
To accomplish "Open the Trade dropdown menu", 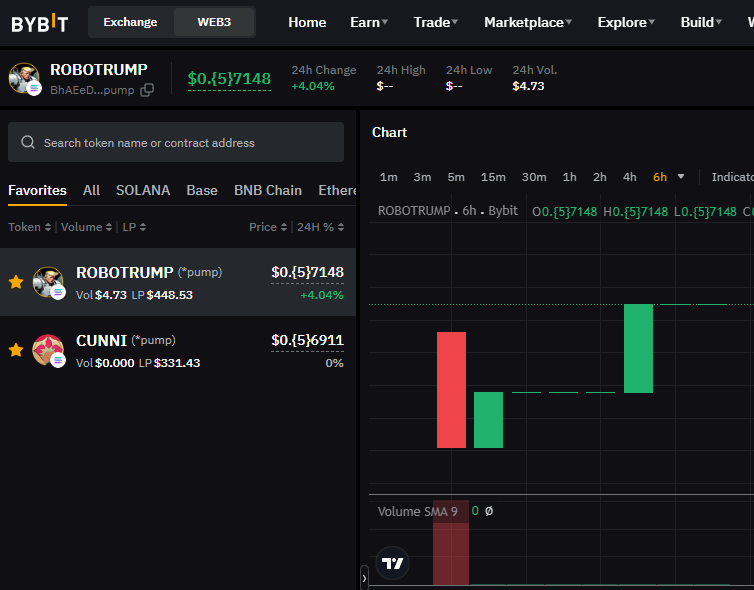I will click(436, 22).
